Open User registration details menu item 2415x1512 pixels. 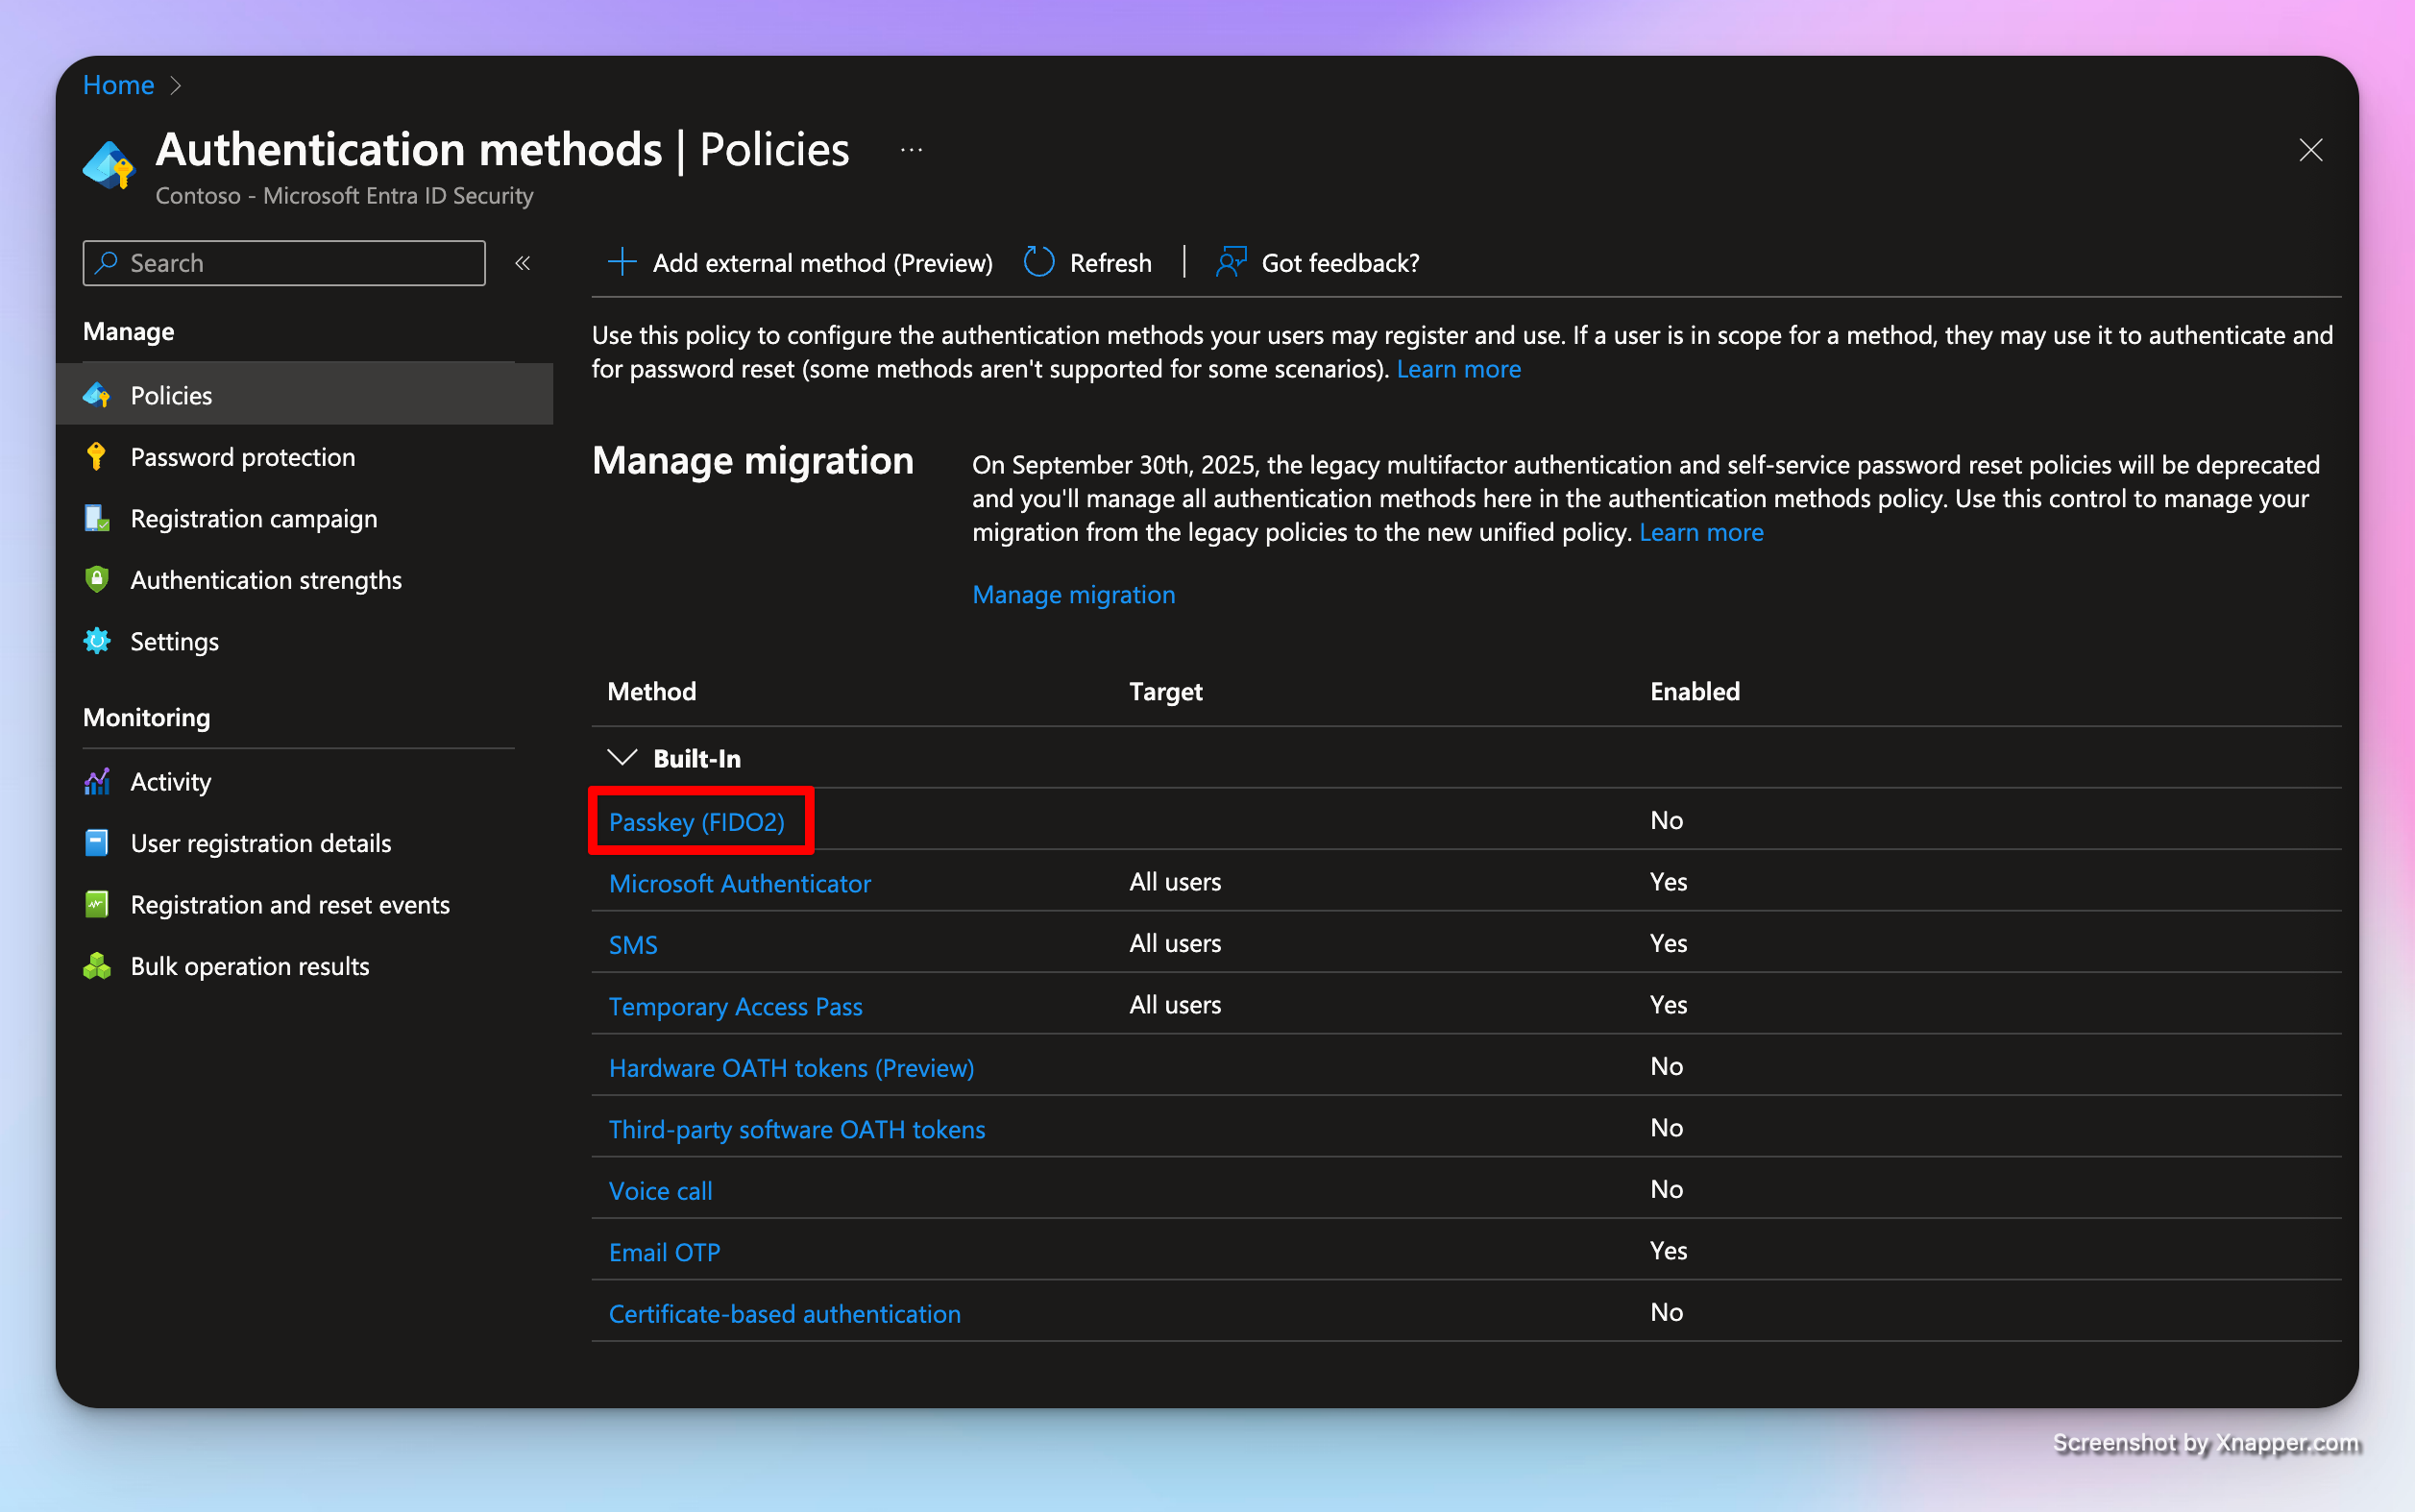pyautogui.click(x=260, y=843)
